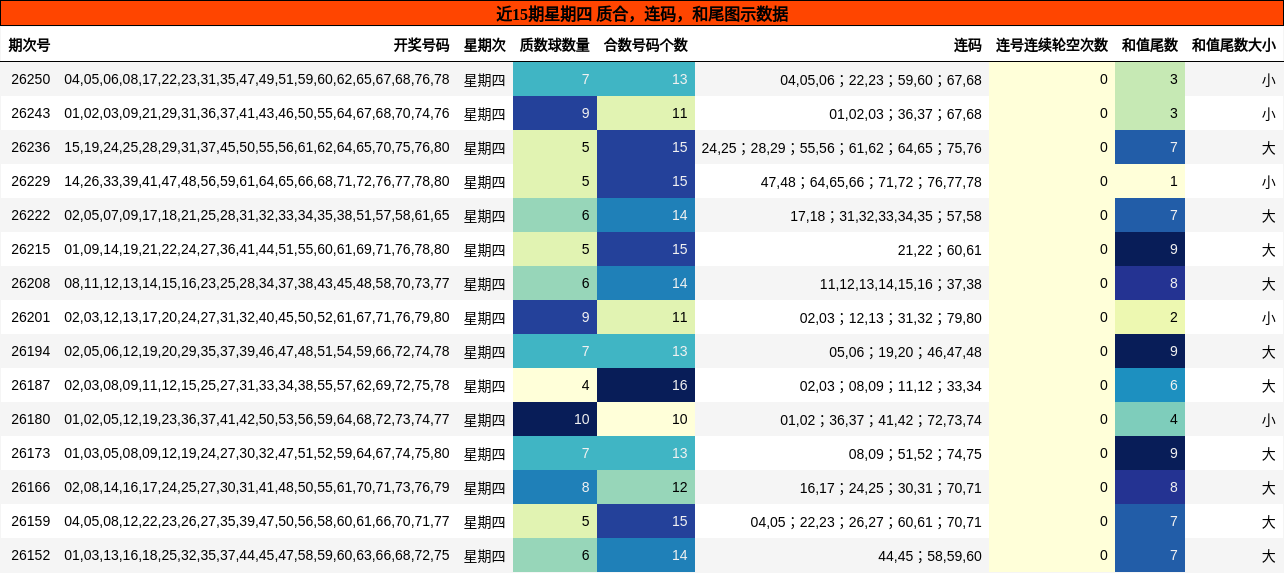Click 和值尾数 cell 9 in row 26215

1150,249
